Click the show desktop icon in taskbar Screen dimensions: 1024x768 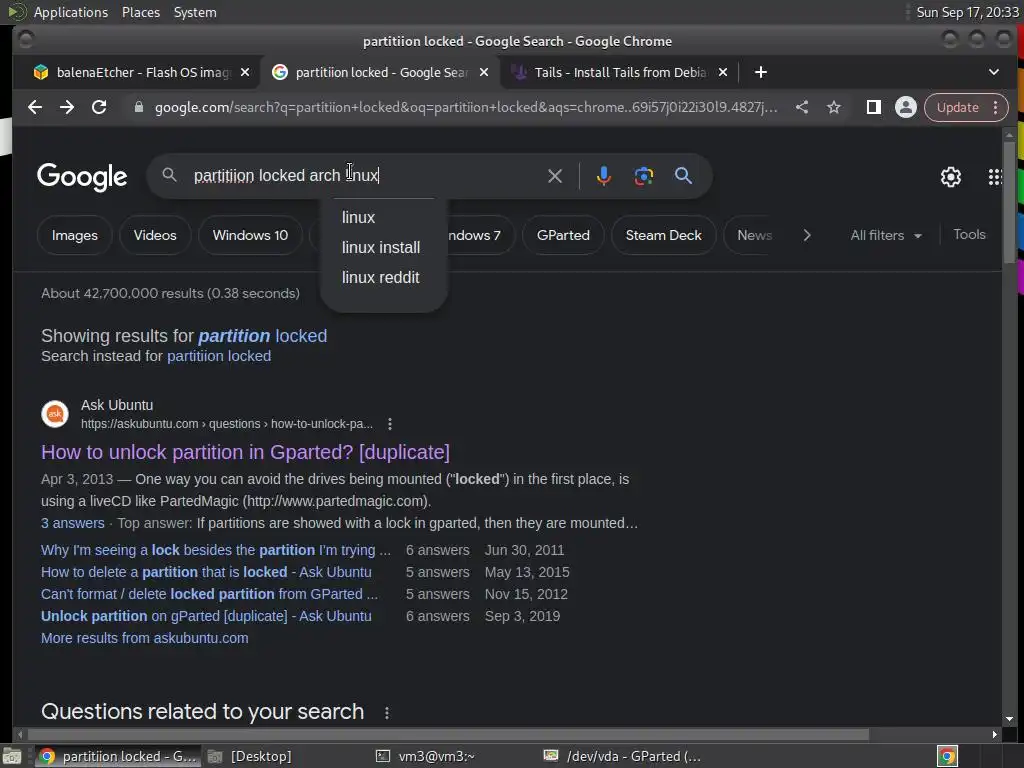[x=12, y=756]
